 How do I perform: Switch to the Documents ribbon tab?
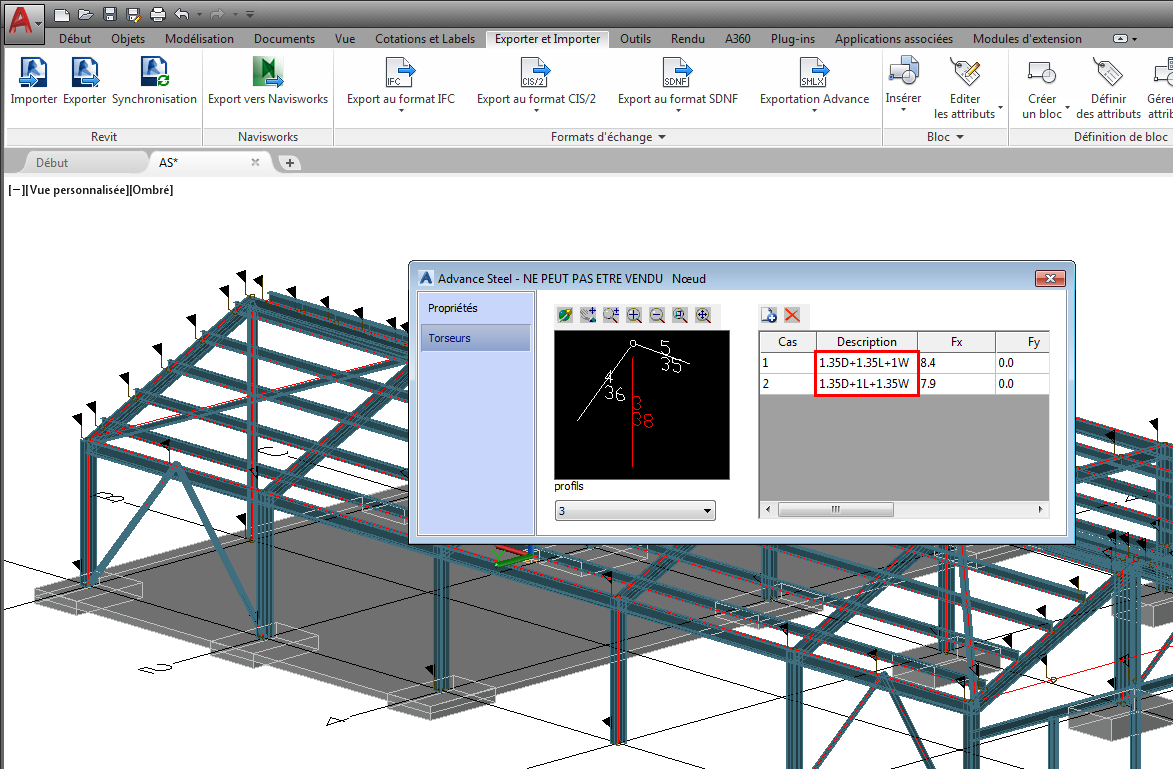284,39
